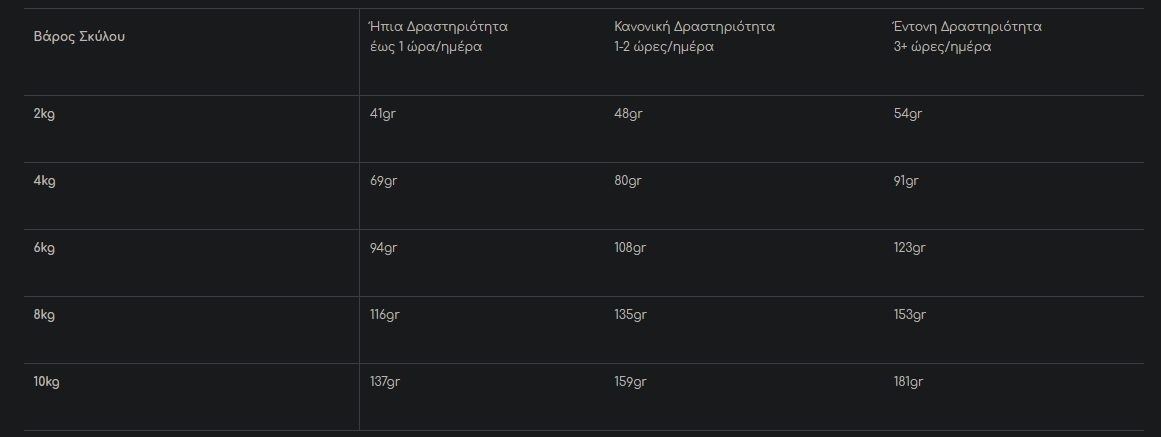The width and height of the screenshot is (1161, 437).
Task: Select the 48gr value
Action: pos(628,114)
